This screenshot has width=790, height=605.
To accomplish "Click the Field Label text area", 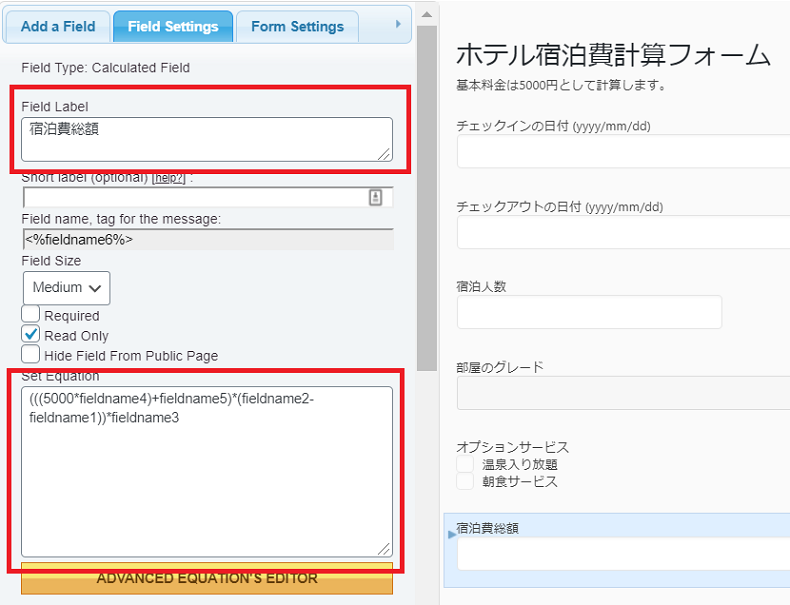I will (x=207, y=140).
